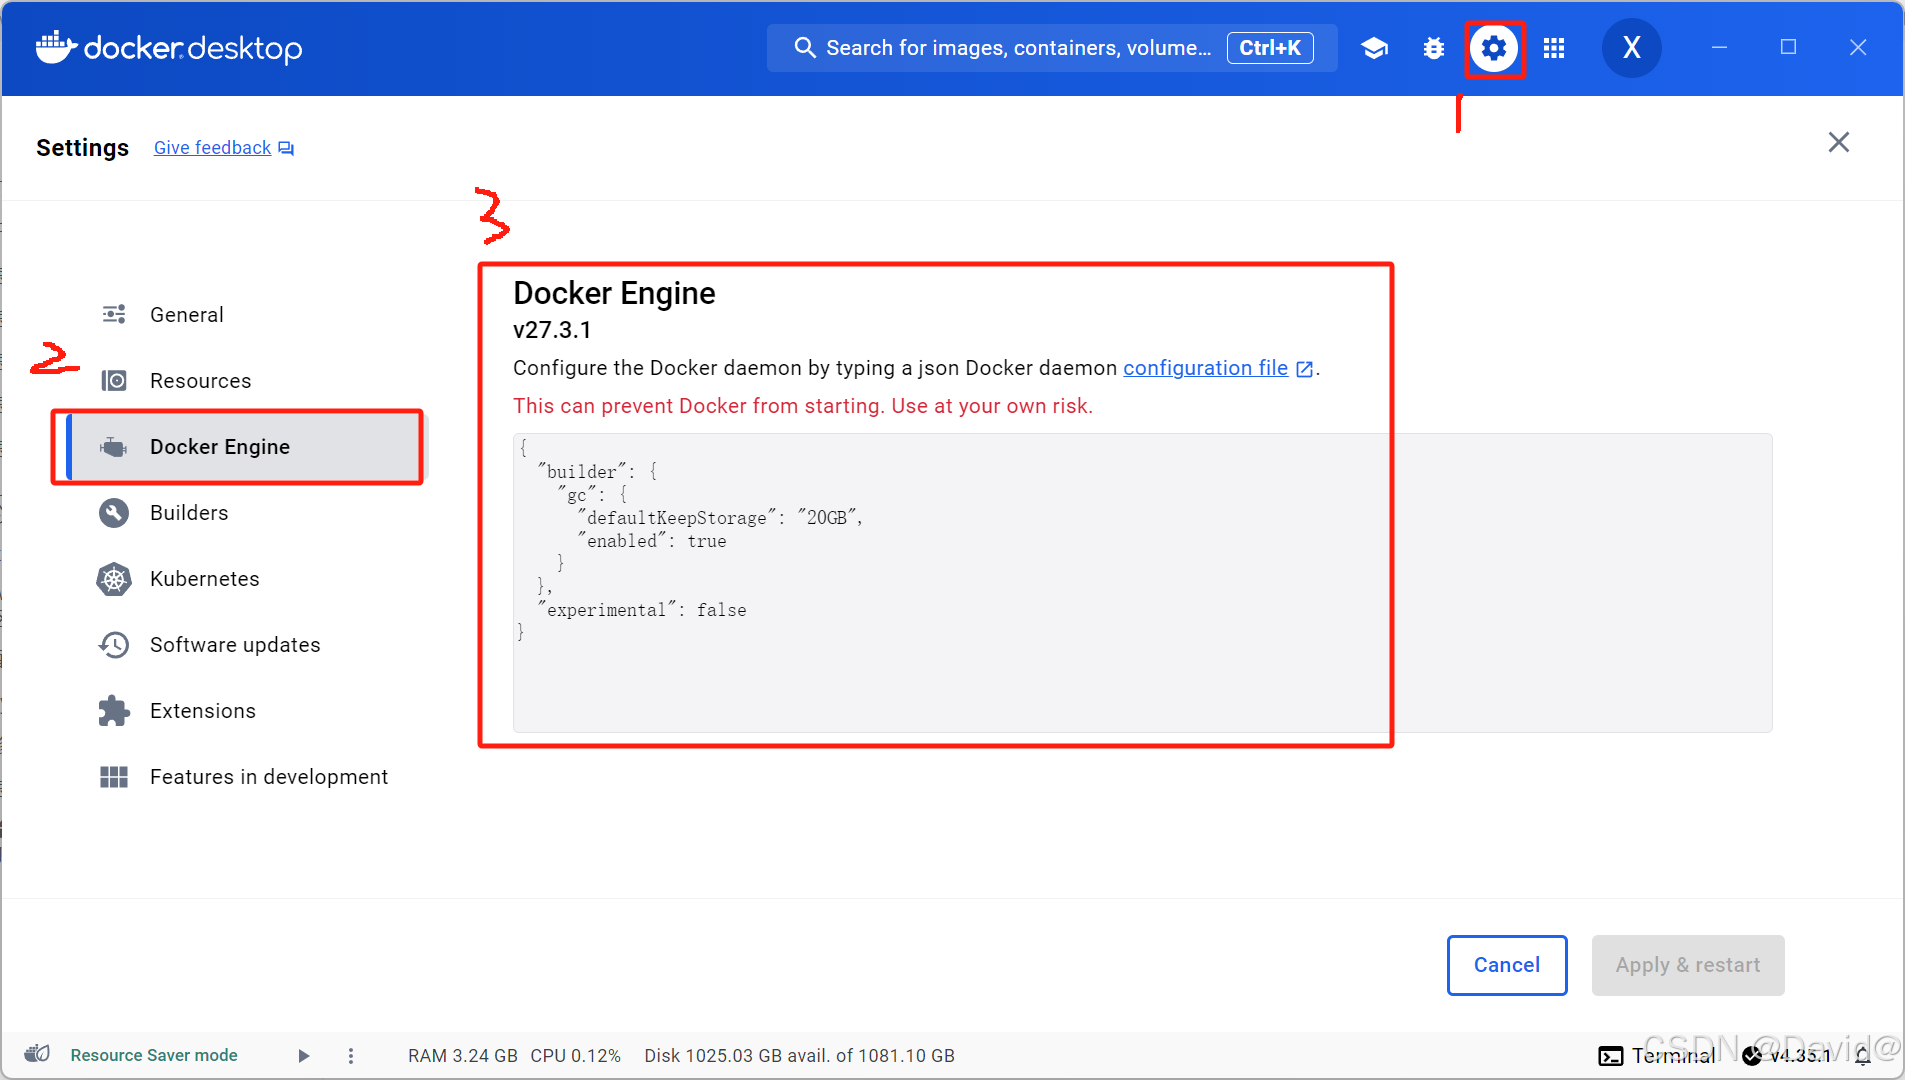Screen dimensions: 1905x1080
Task: Click the Apply & restart button
Action: pyautogui.click(x=1687, y=965)
